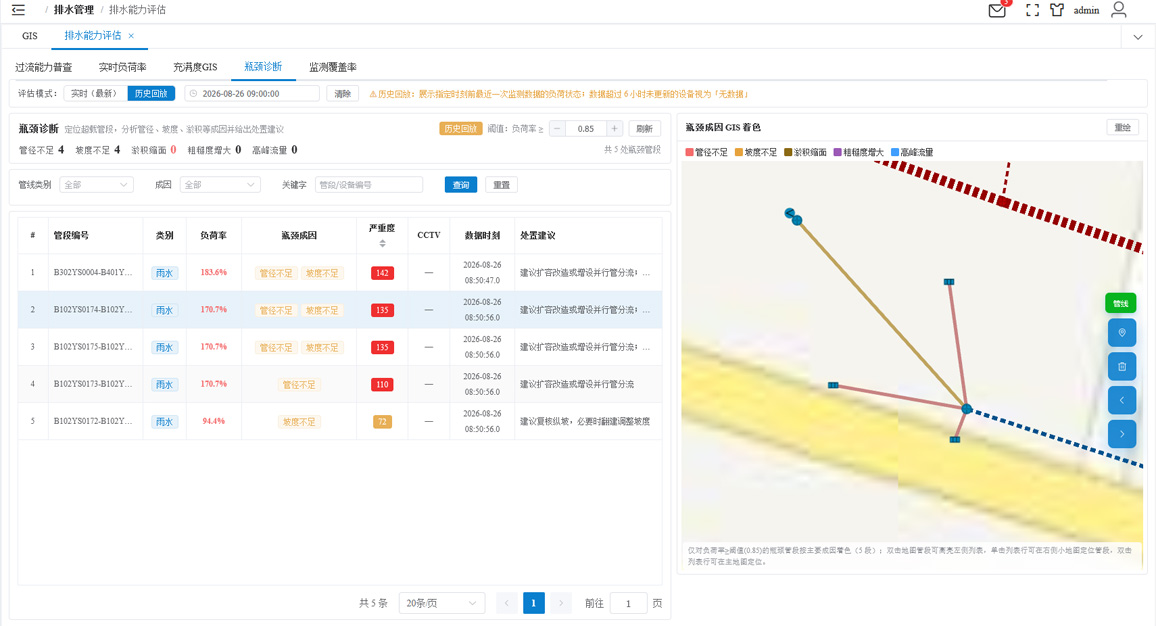Open the 充满度GIS tab
The width and height of the screenshot is (1156, 626).
click(195, 67)
